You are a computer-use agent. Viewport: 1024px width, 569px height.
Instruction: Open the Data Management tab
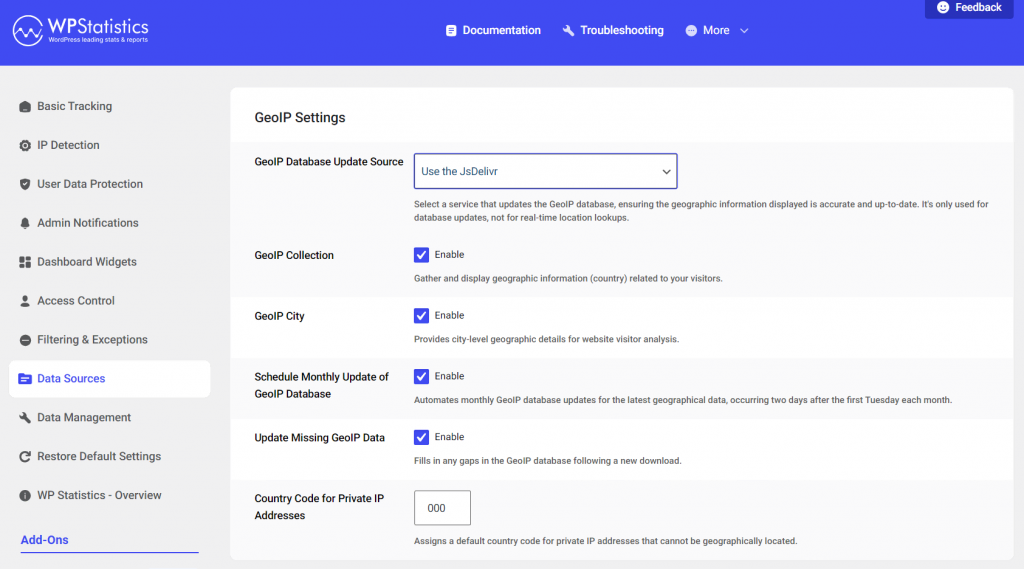coord(110,417)
